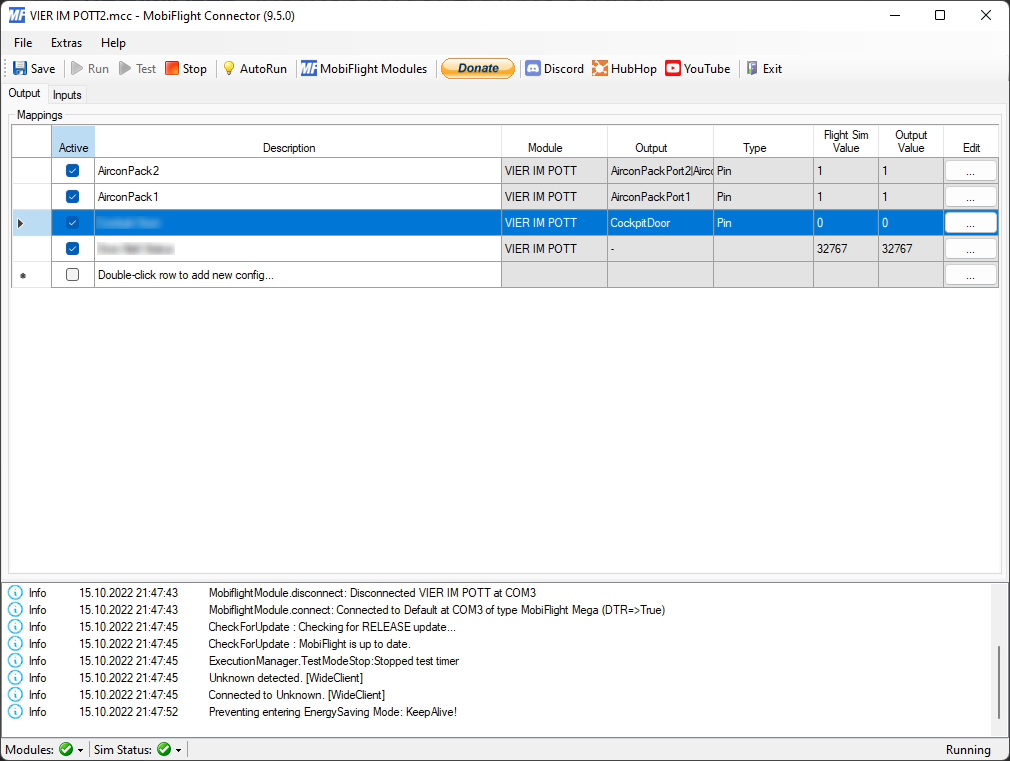Viewport: 1010px width, 761px height.
Task: Click the info icon of the disconnect log entry
Action: [15, 593]
